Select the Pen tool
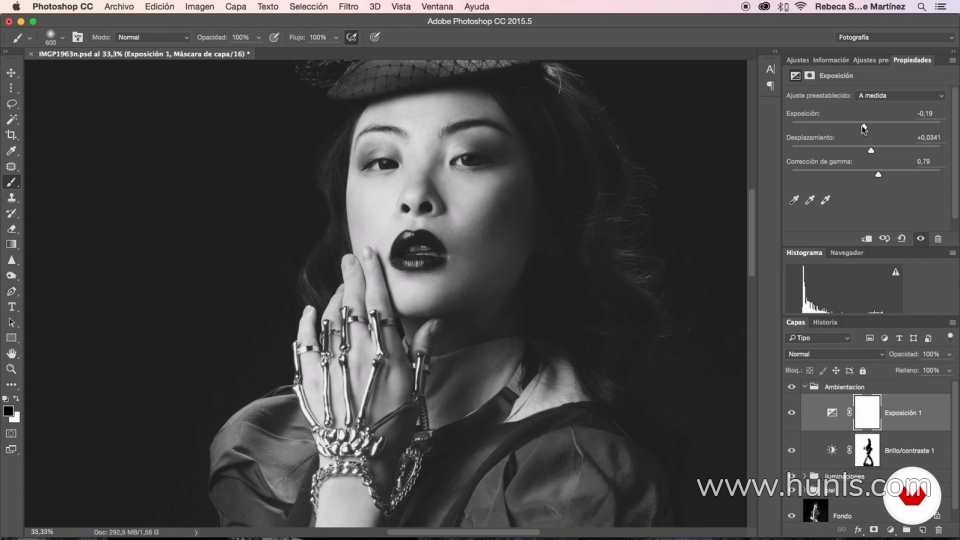 (11, 291)
